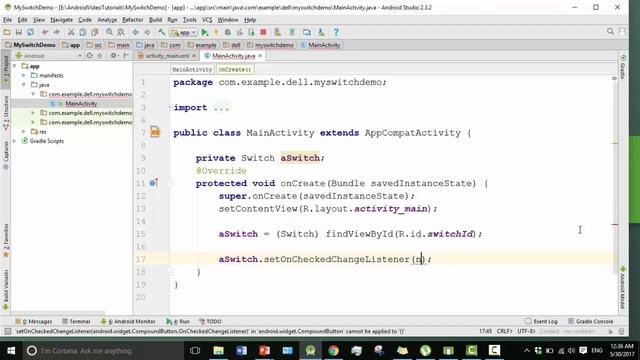Click the Save All toolbar icon

pos(19,32)
